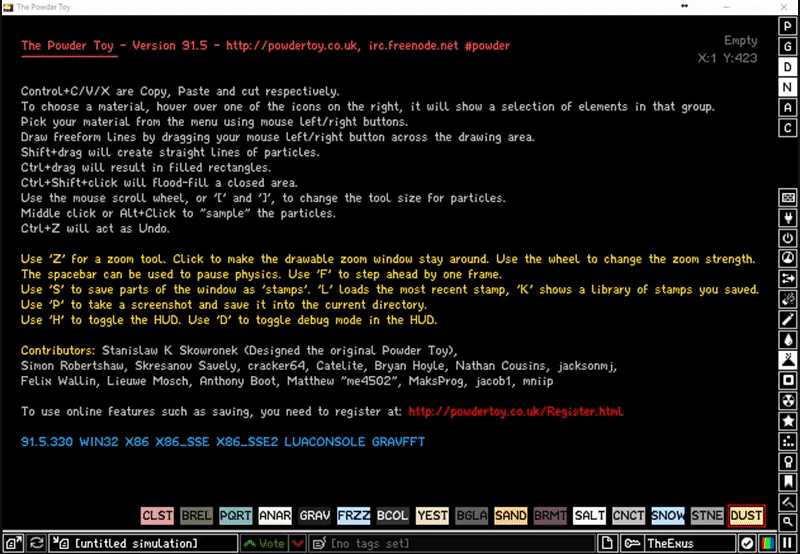Clear simulation with new page icon

pos(607,543)
